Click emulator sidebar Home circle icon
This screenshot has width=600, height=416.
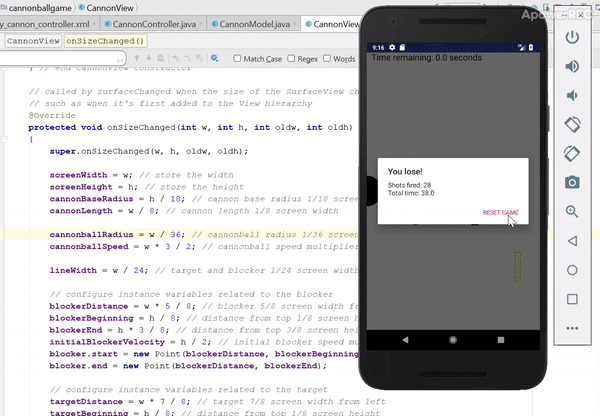pos(572,270)
